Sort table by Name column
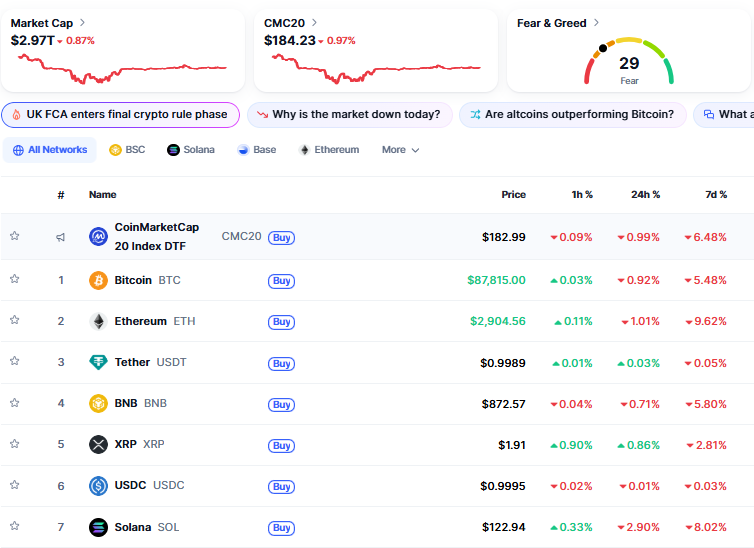 tap(102, 195)
